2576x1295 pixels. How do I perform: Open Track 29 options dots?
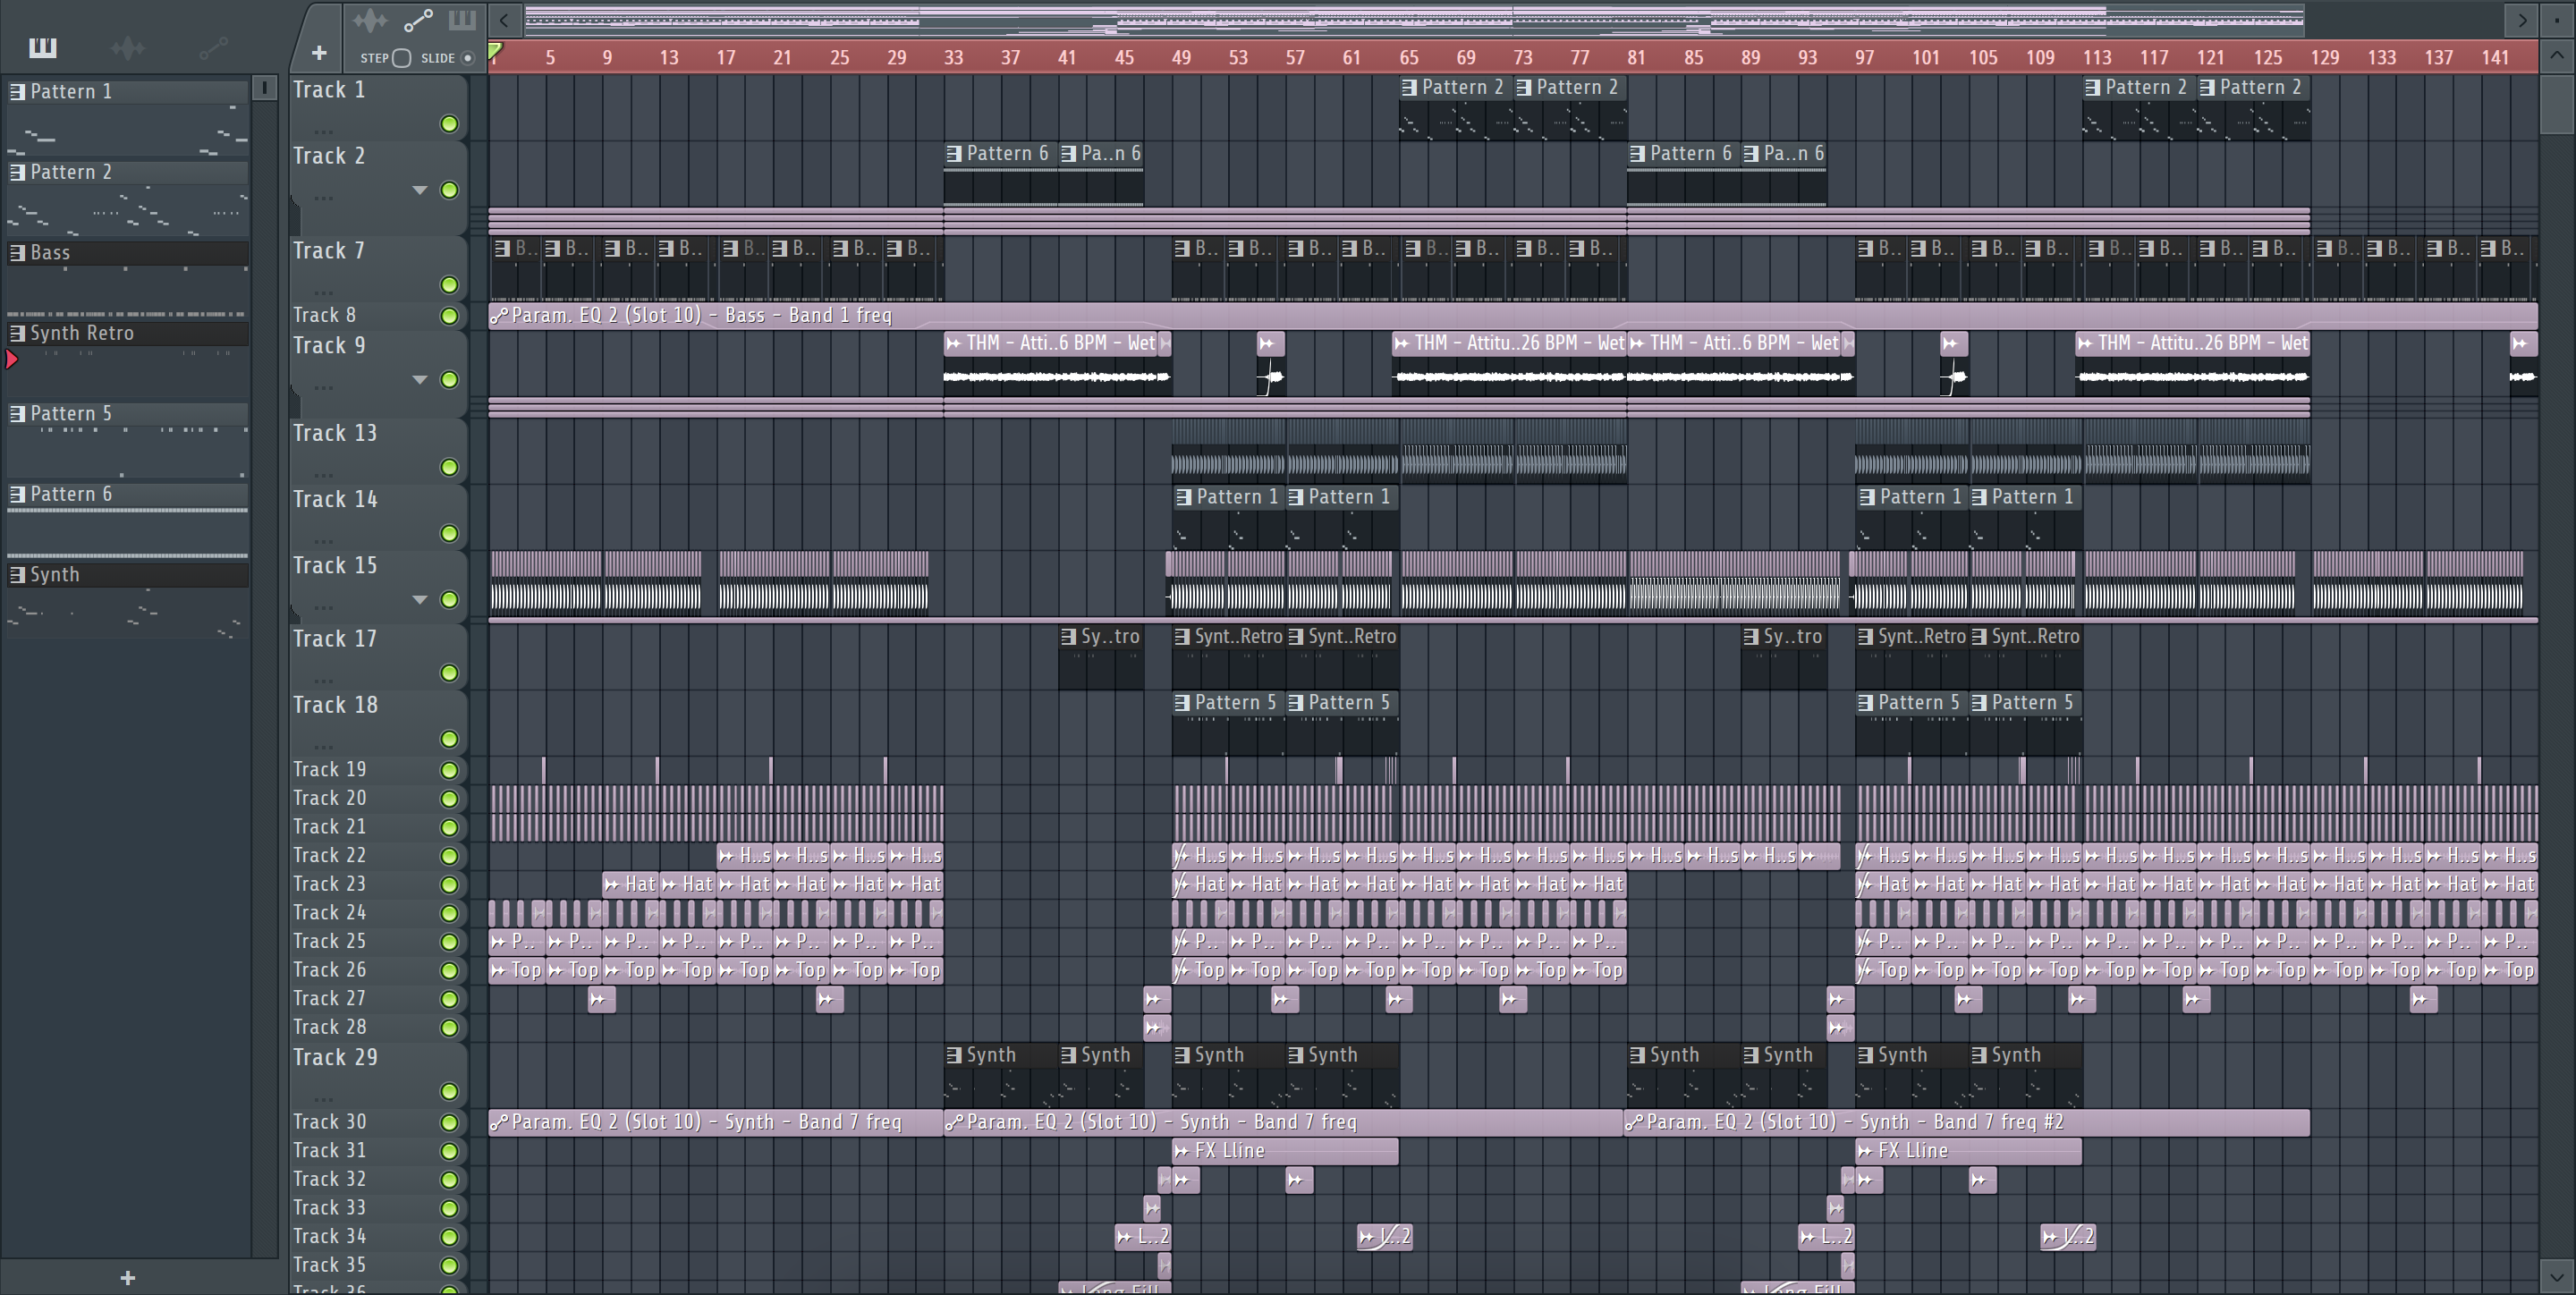click(322, 1098)
